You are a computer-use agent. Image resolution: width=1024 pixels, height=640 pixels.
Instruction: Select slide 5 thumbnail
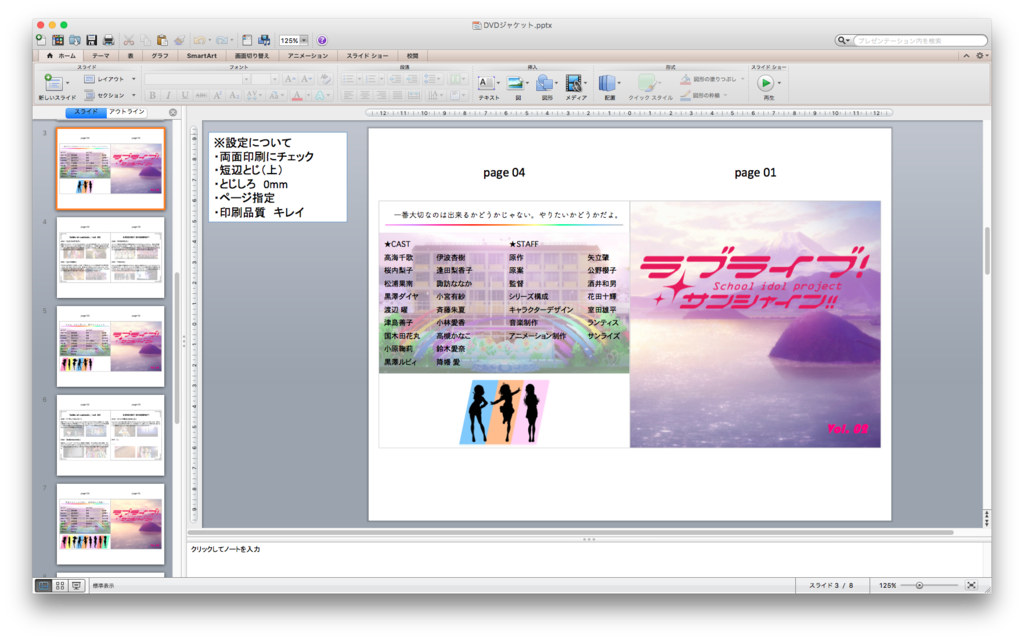[x=110, y=346]
